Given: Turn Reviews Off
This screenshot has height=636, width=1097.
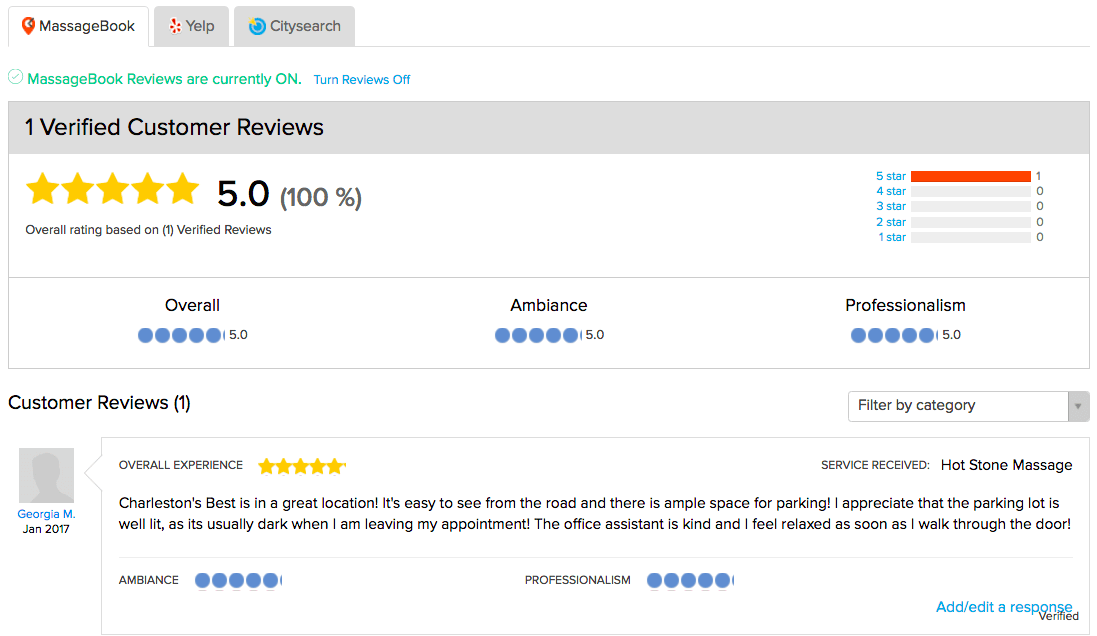Looking at the screenshot, I should (362, 80).
